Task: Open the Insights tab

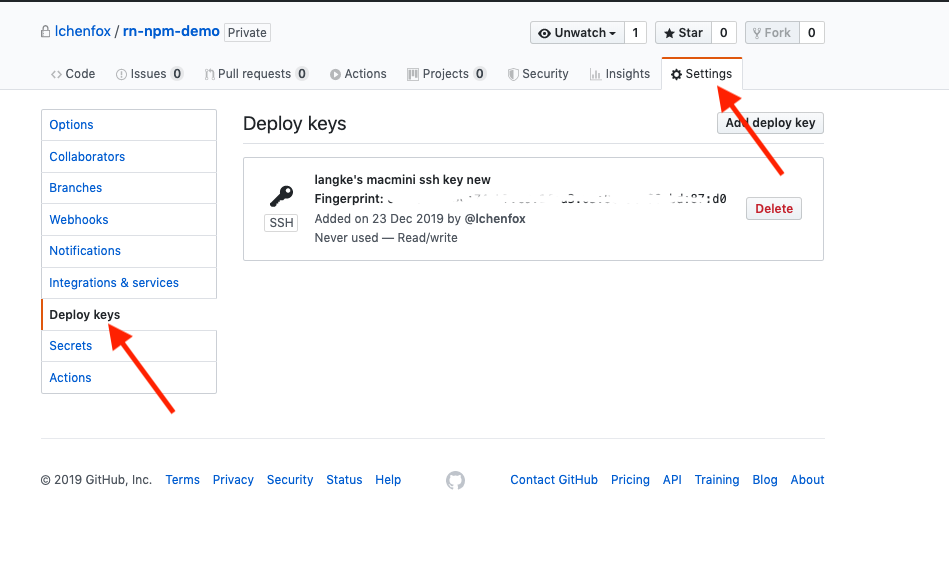Action: (619, 74)
